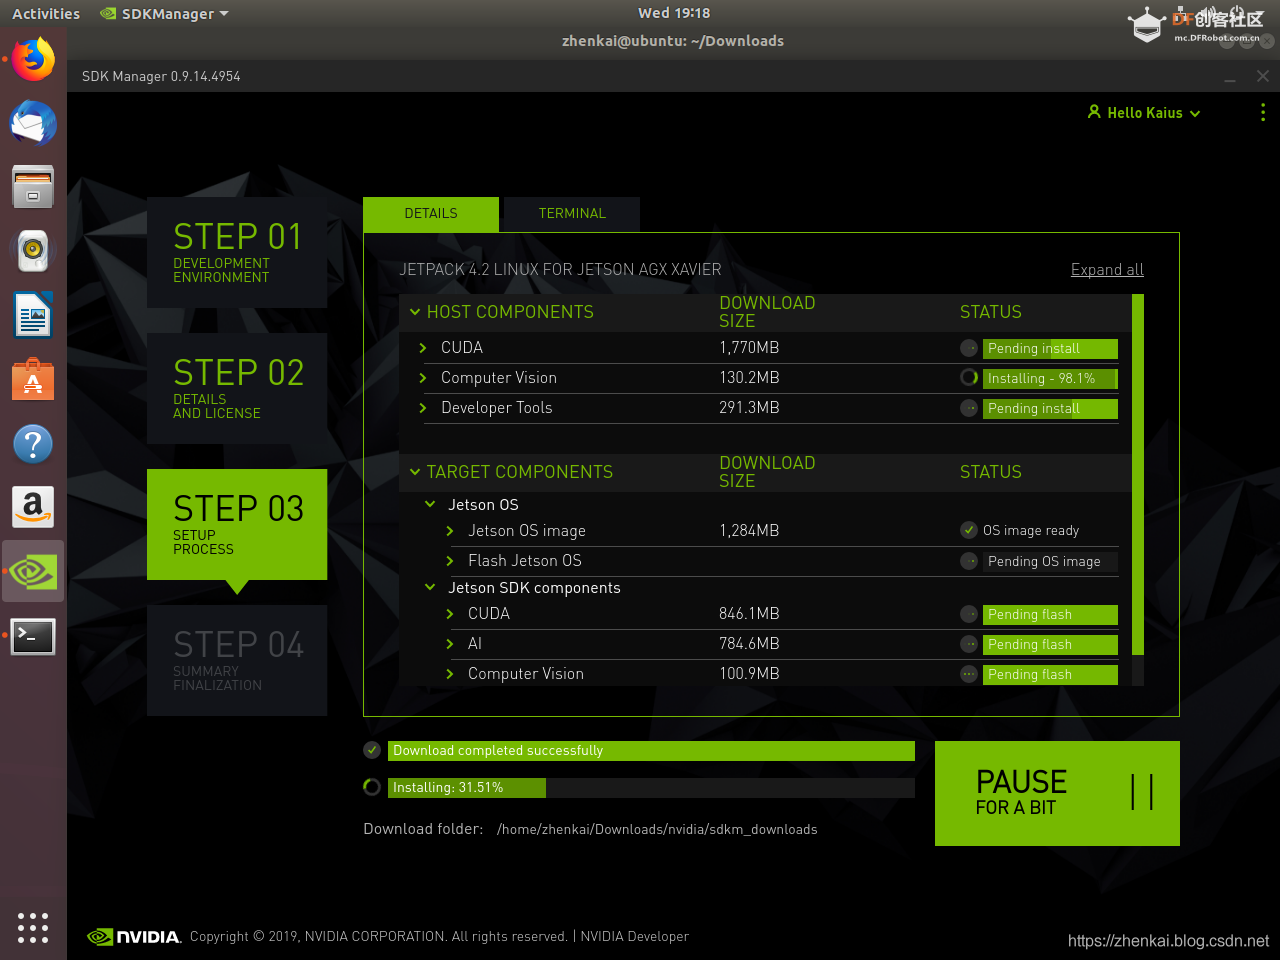
Task: Click target CUDA pending flash circle
Action: click(x=969, y=614)
